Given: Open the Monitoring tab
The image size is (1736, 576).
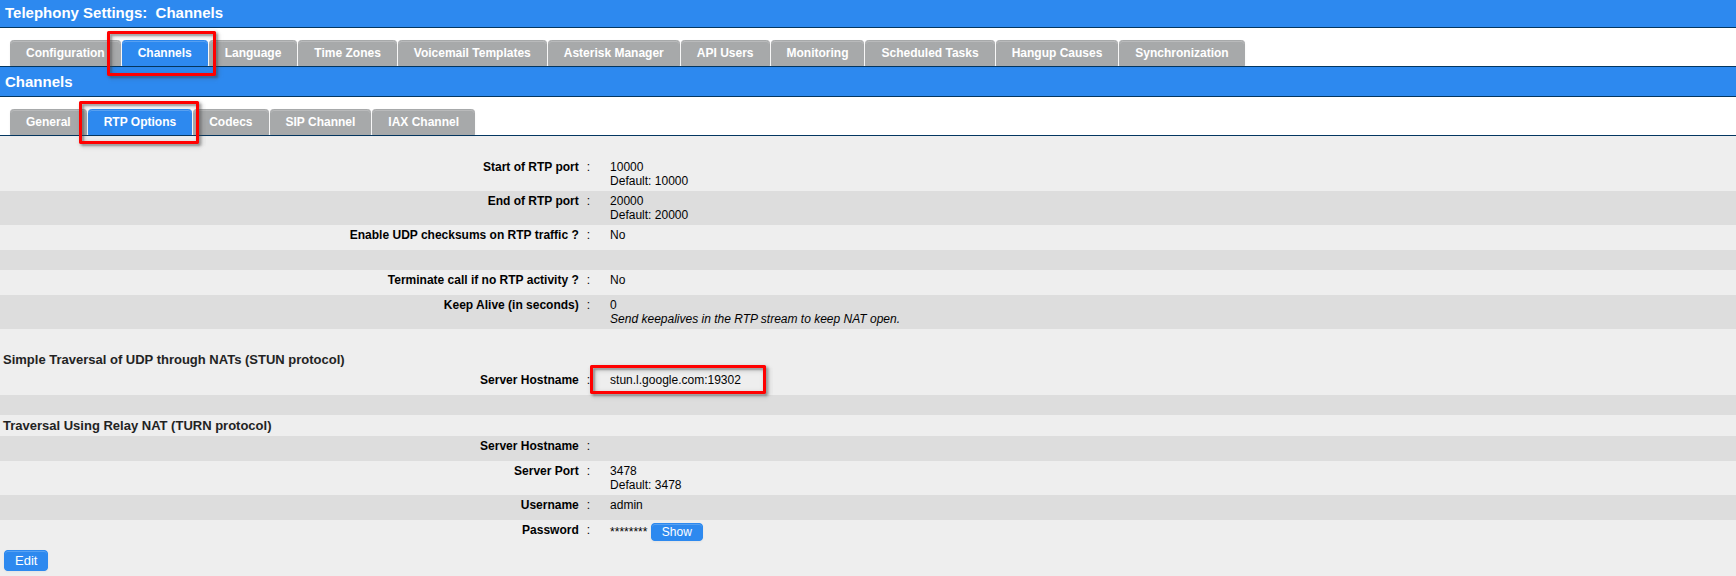Looking at the screenshot, I should pyautogui.click(x=816, y=53).
